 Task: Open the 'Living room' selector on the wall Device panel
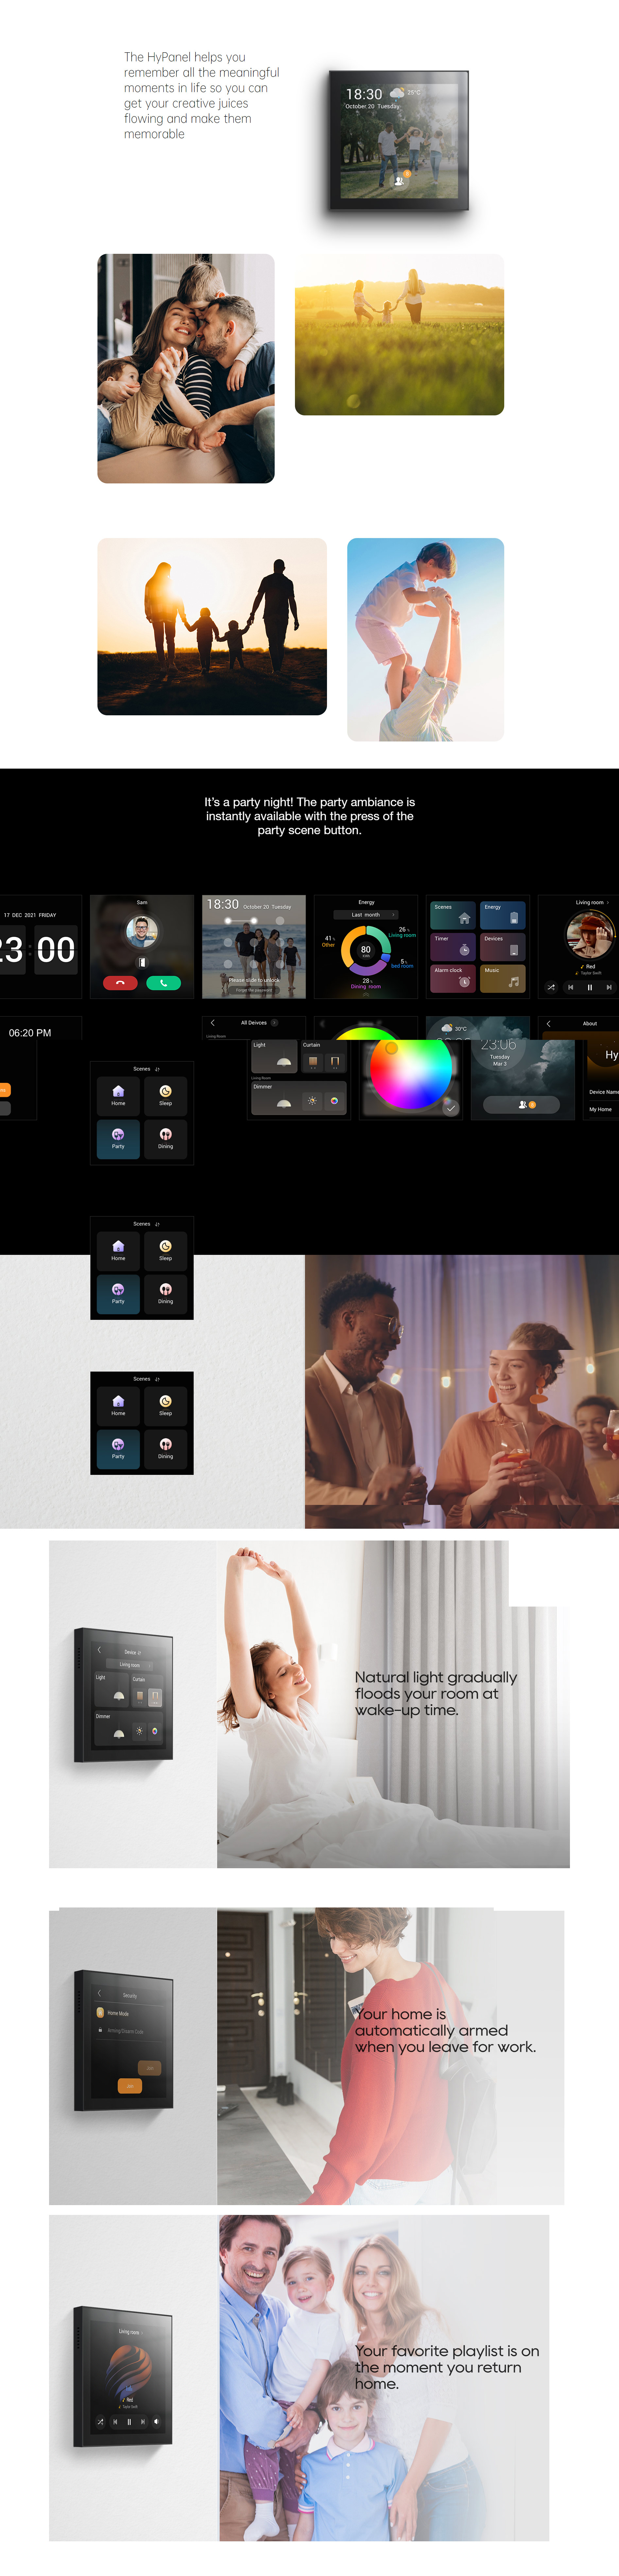click(130, 1665)
